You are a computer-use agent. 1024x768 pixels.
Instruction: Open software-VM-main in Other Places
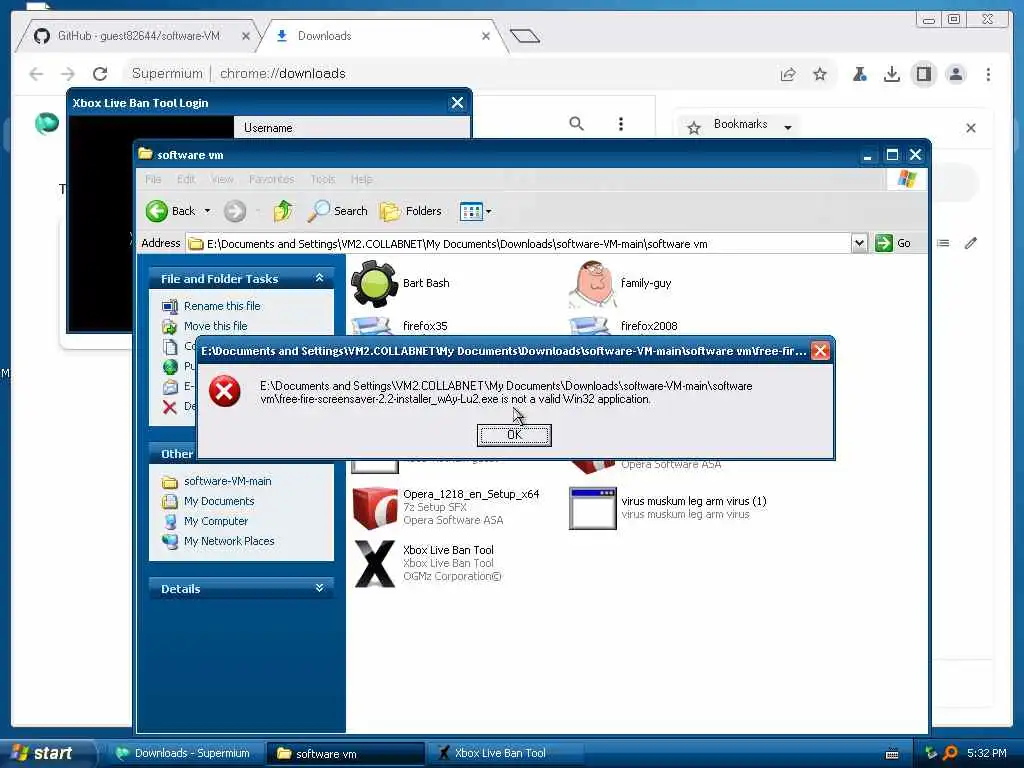click(227, 481)
